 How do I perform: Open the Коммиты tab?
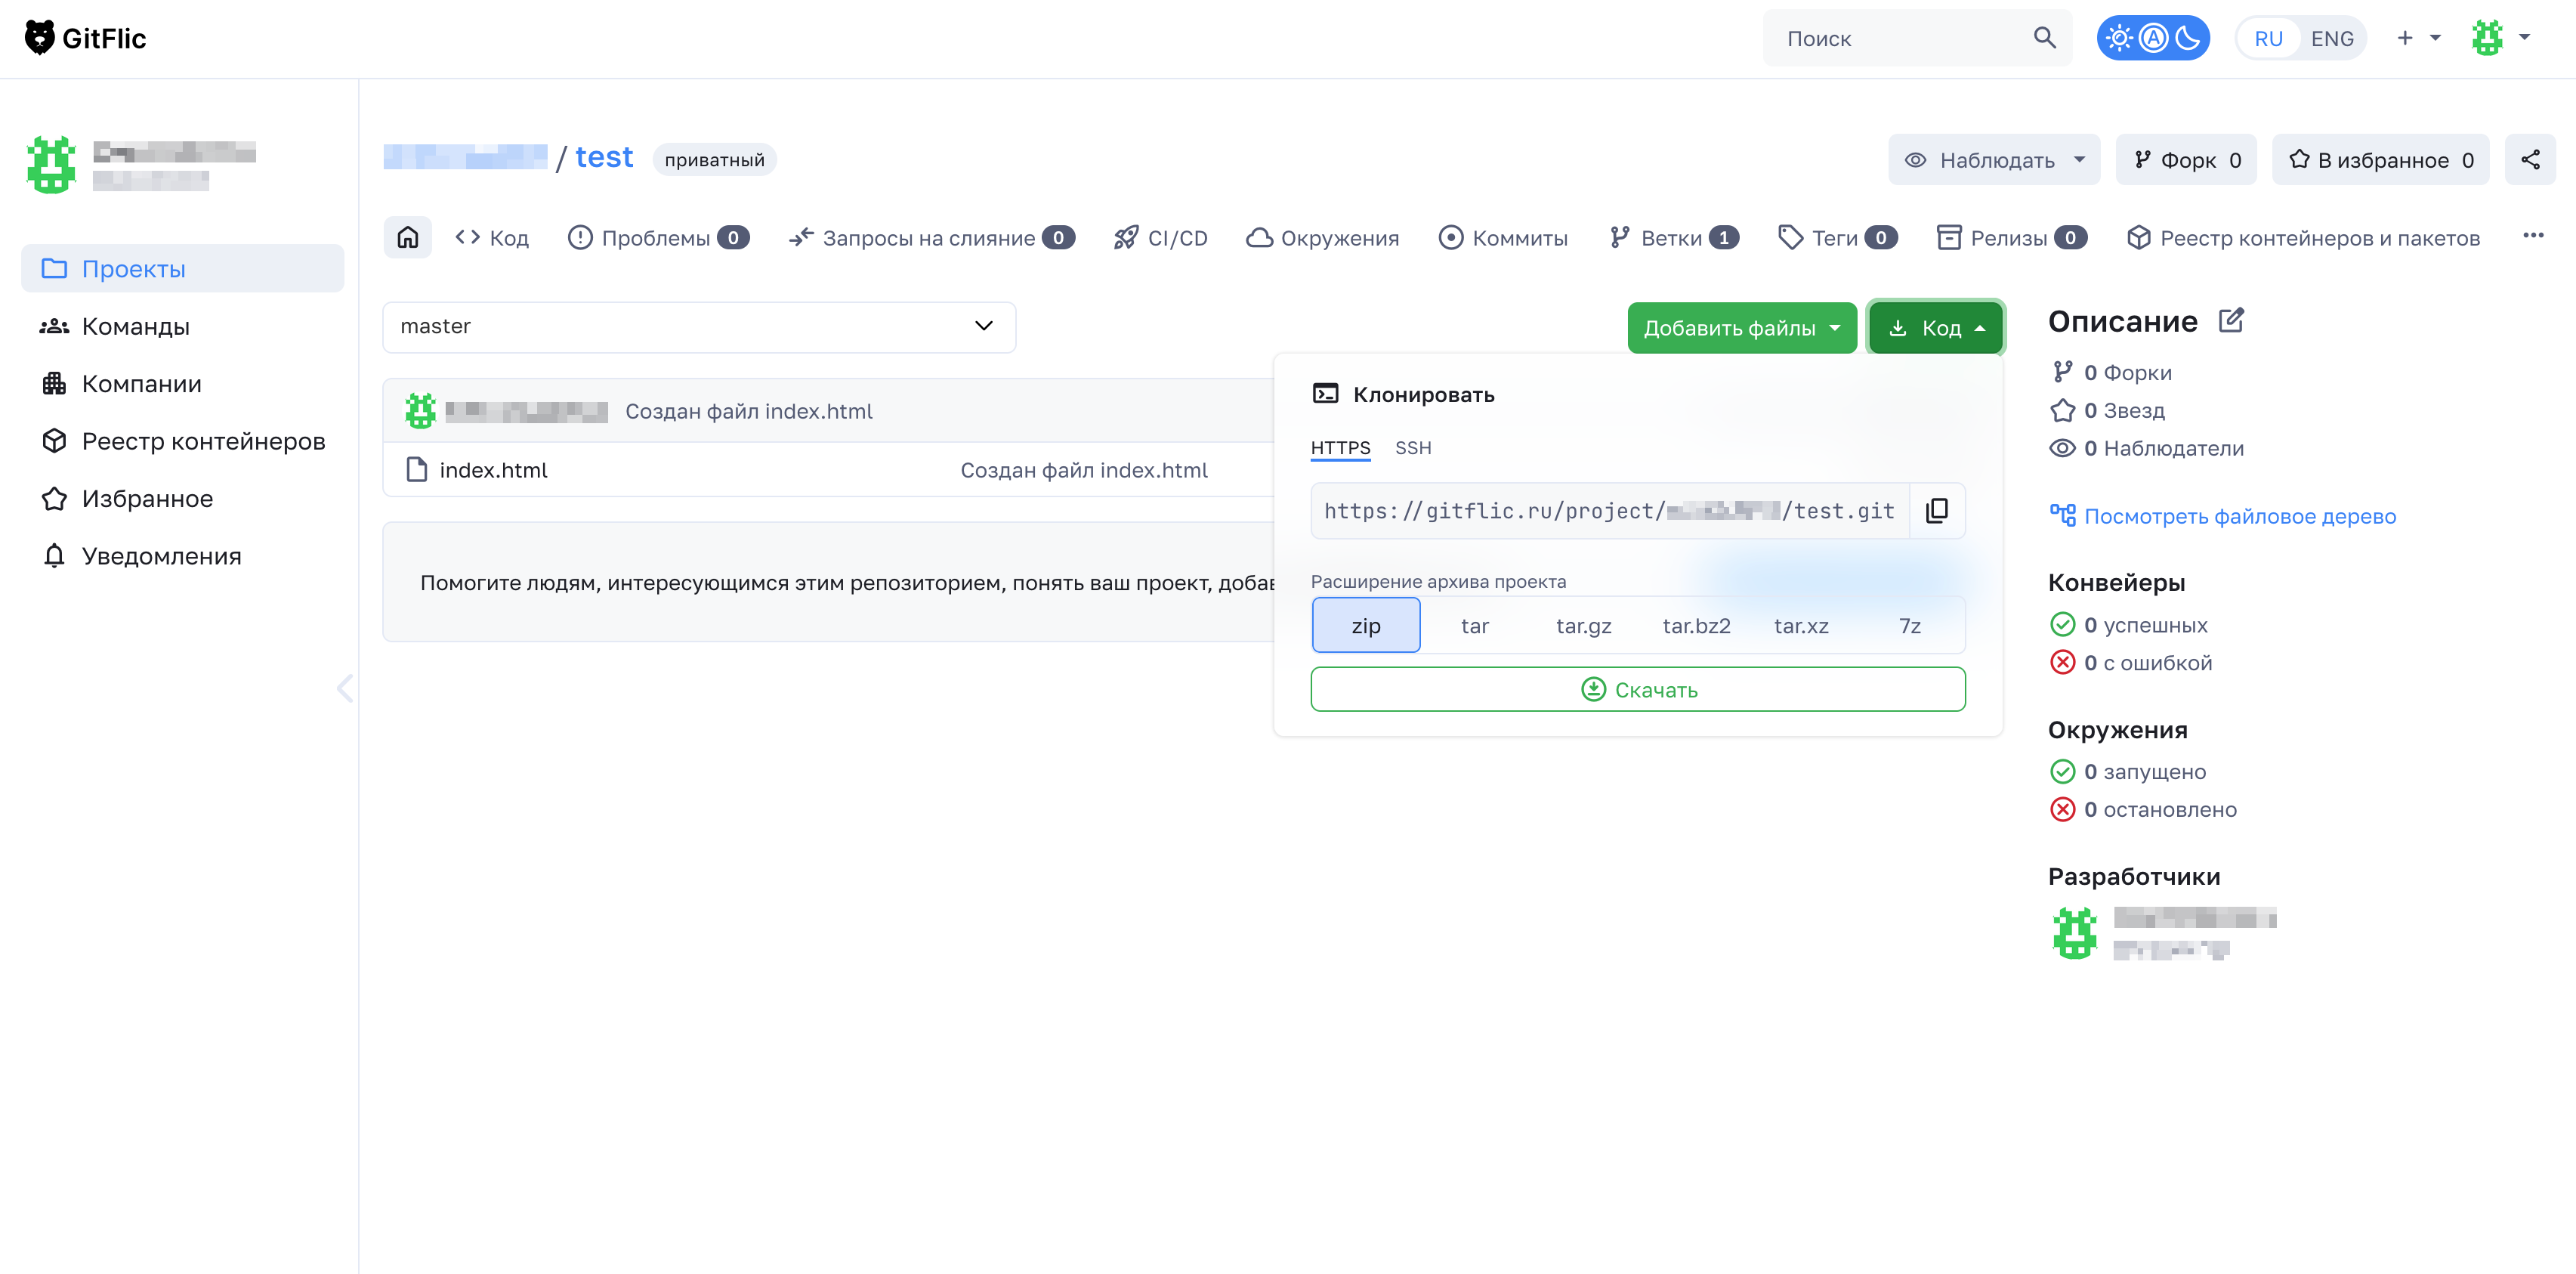tap(1503, 237)
